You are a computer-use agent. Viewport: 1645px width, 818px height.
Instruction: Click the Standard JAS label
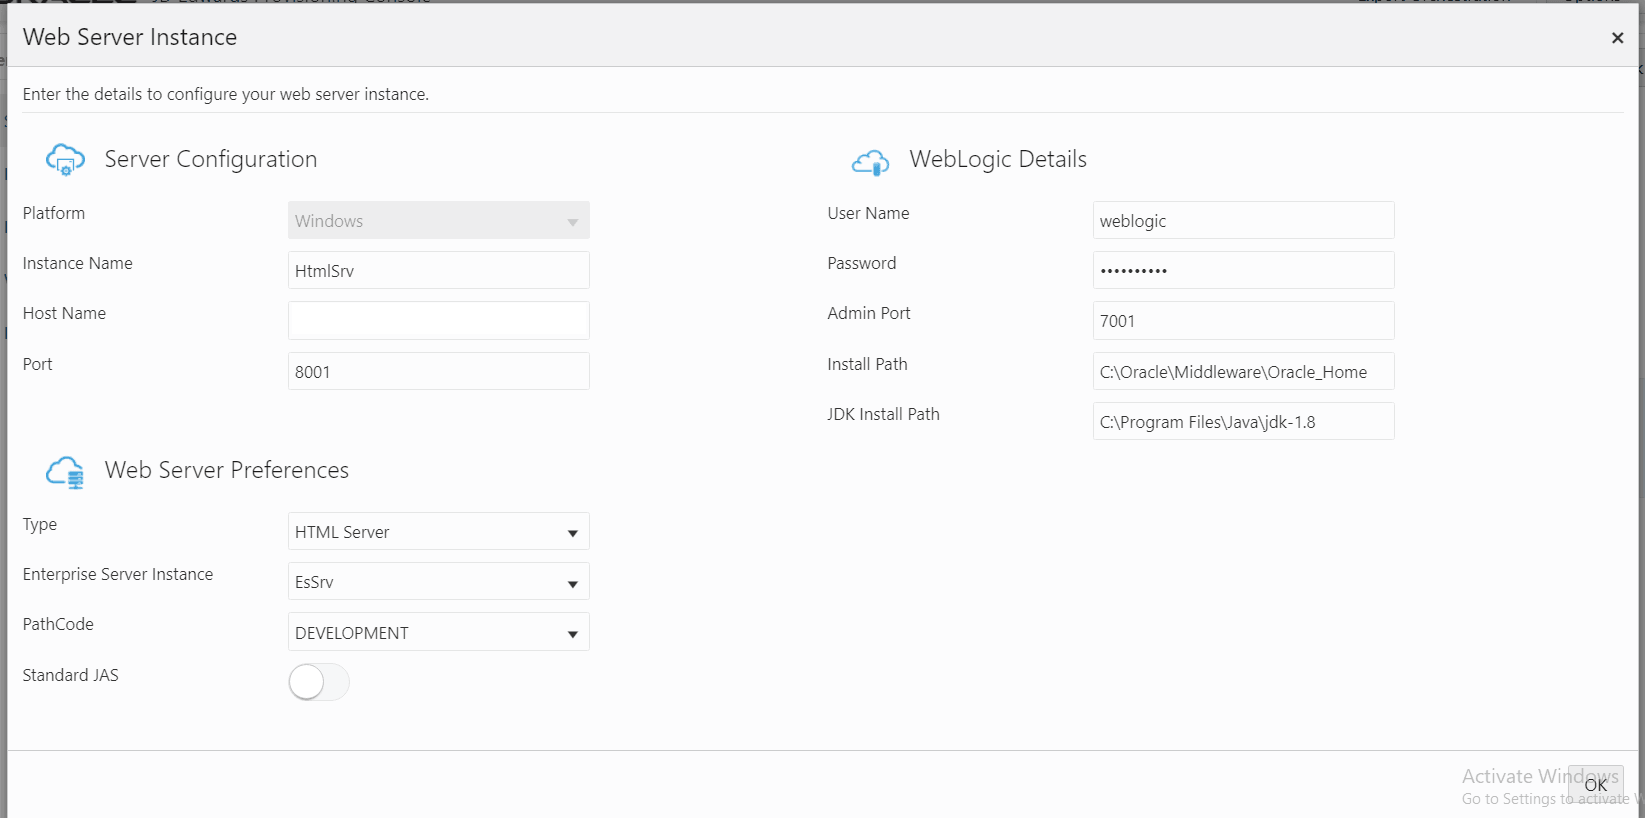(x=71, y=675)
